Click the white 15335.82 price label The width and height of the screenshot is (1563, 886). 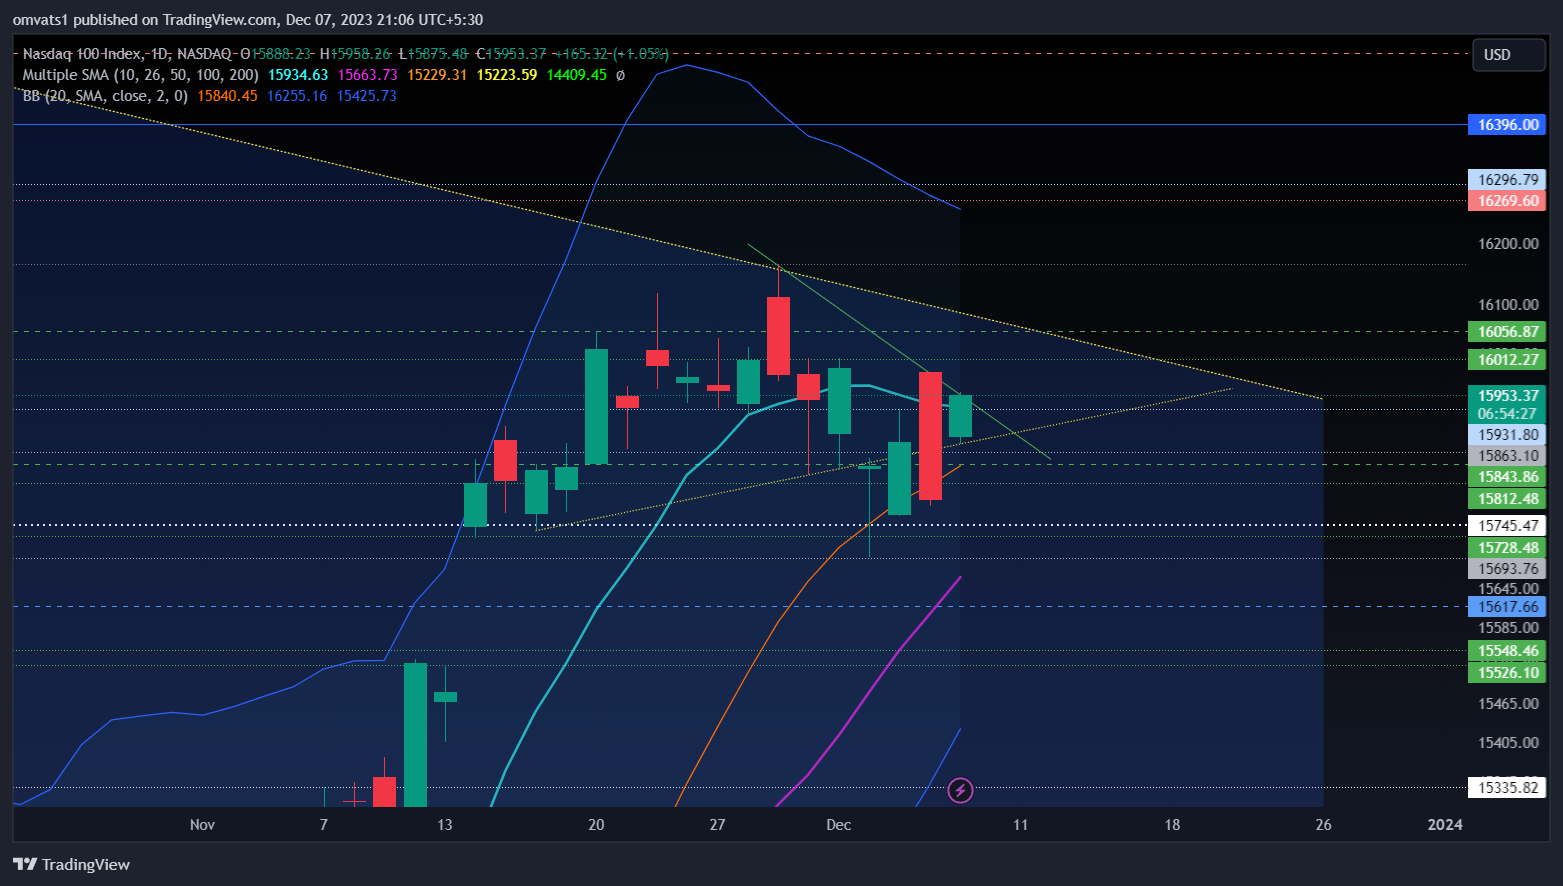(1507, 788)
